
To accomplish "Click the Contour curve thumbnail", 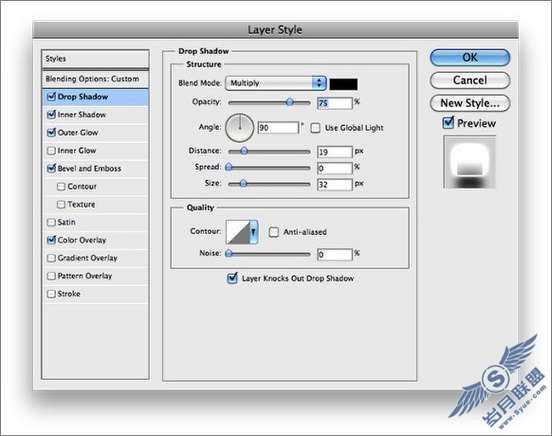I will [x=238, y=232].
